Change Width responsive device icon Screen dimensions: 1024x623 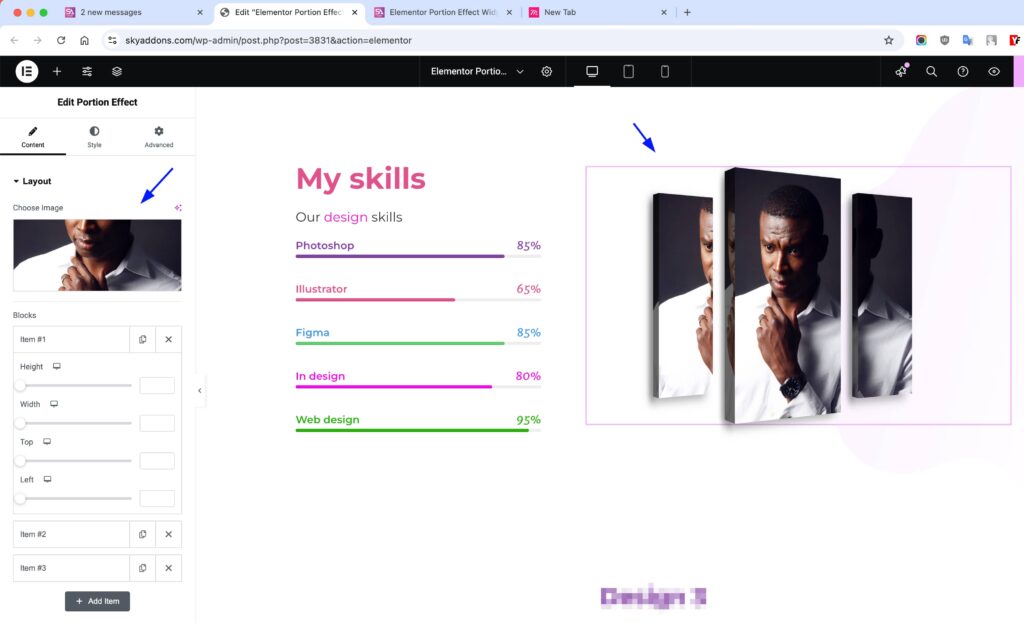point(54,404)
